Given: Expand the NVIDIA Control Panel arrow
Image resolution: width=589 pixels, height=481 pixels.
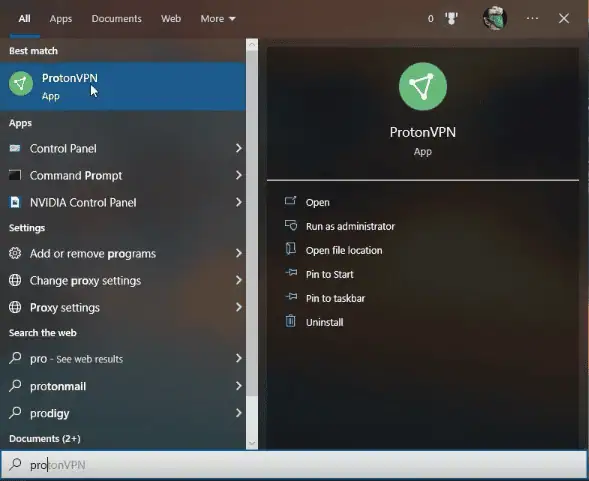Looking at the screenshot, I should (239, 202).
